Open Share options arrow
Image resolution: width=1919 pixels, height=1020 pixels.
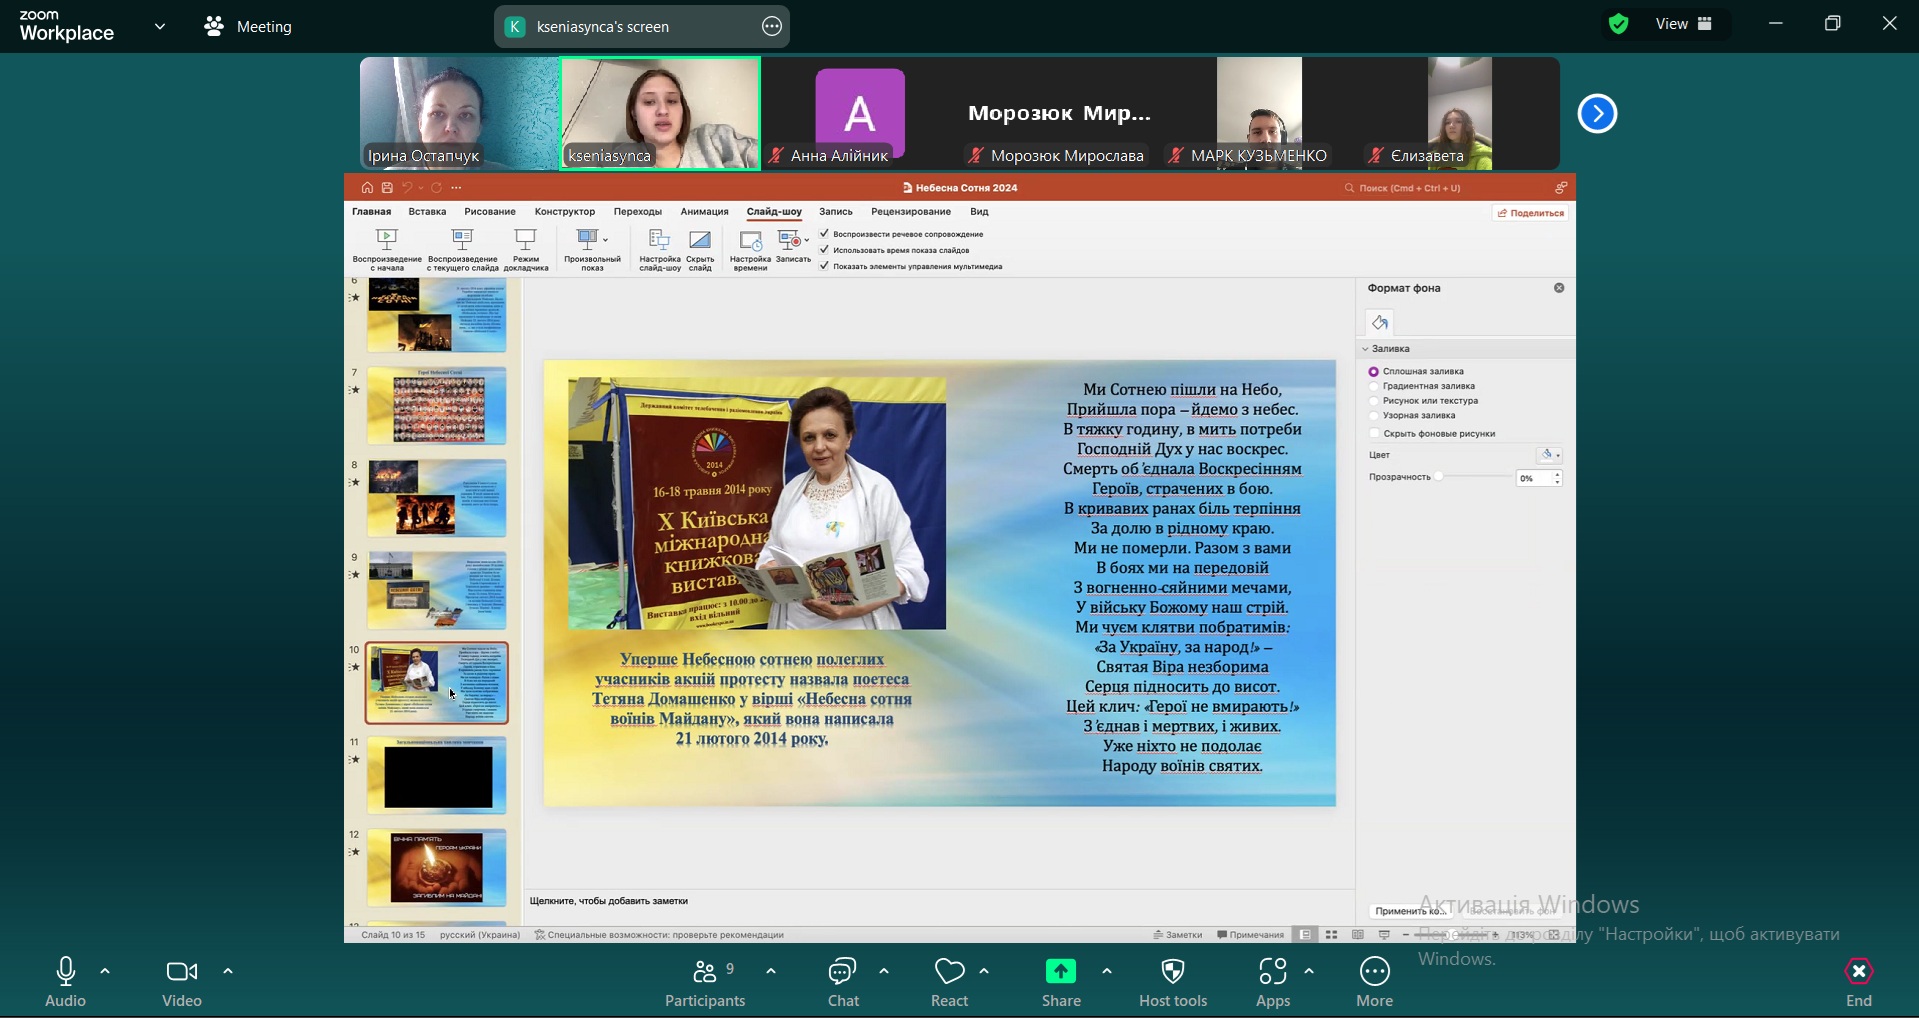pyautogui.click(x=1107, y=973)
